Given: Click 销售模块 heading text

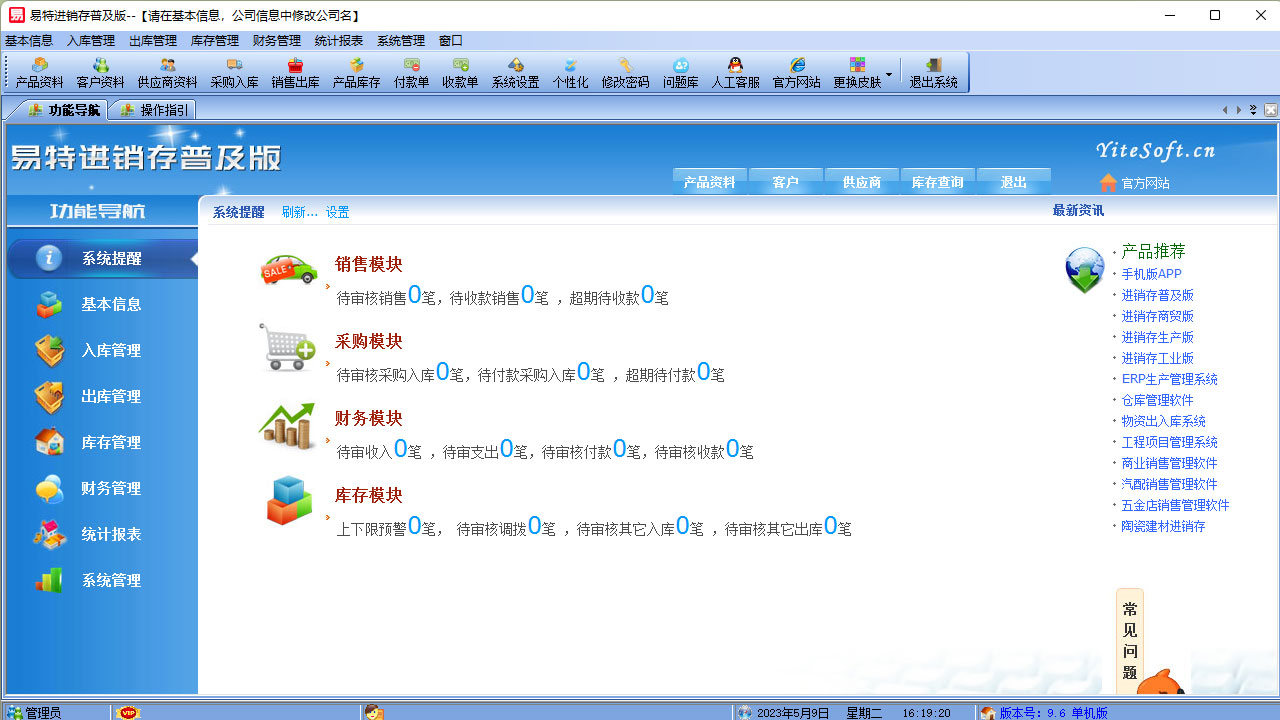Looking at the screenshot, I should click(368, 264).
